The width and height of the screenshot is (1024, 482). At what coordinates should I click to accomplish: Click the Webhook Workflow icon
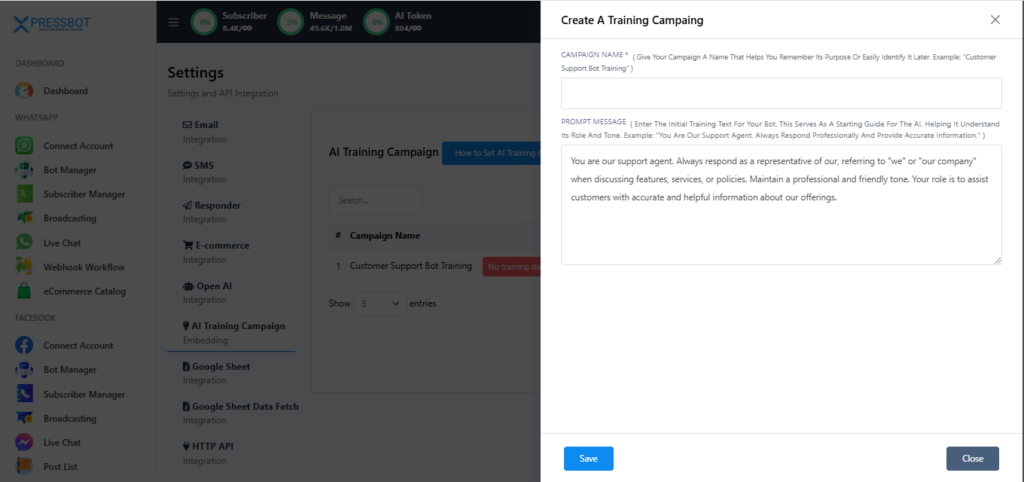[24, 267]
